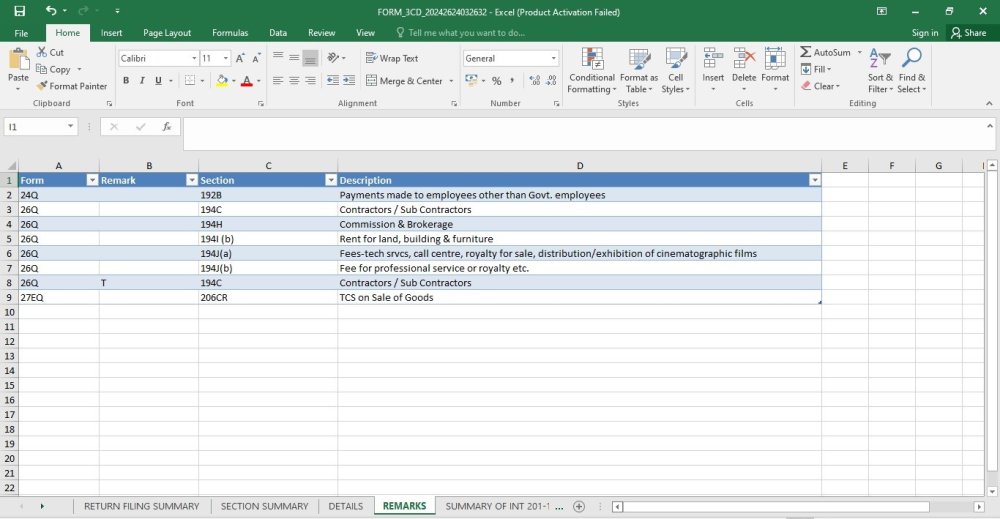
Task: Apply the fill color bucket
Action: tap(222, 80)
